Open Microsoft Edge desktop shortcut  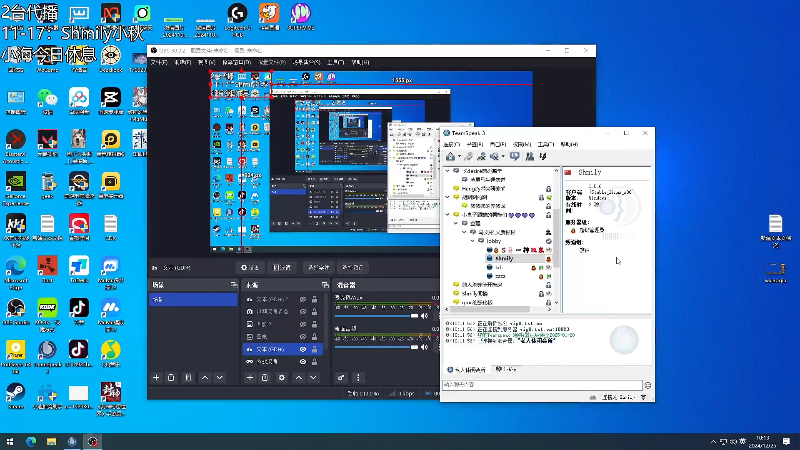pyautogui.click(x=16, y=270)
